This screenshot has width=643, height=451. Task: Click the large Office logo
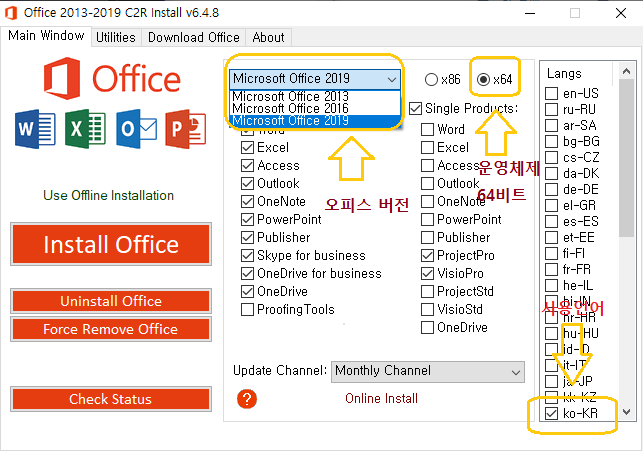tap(112, 78)
